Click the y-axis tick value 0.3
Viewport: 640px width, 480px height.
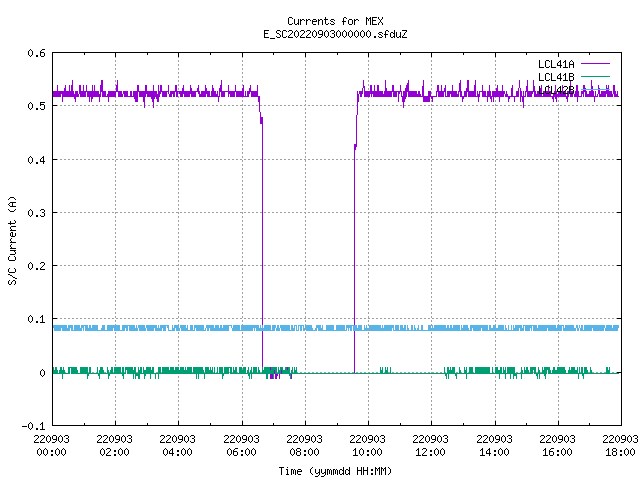tap(36, 213)
